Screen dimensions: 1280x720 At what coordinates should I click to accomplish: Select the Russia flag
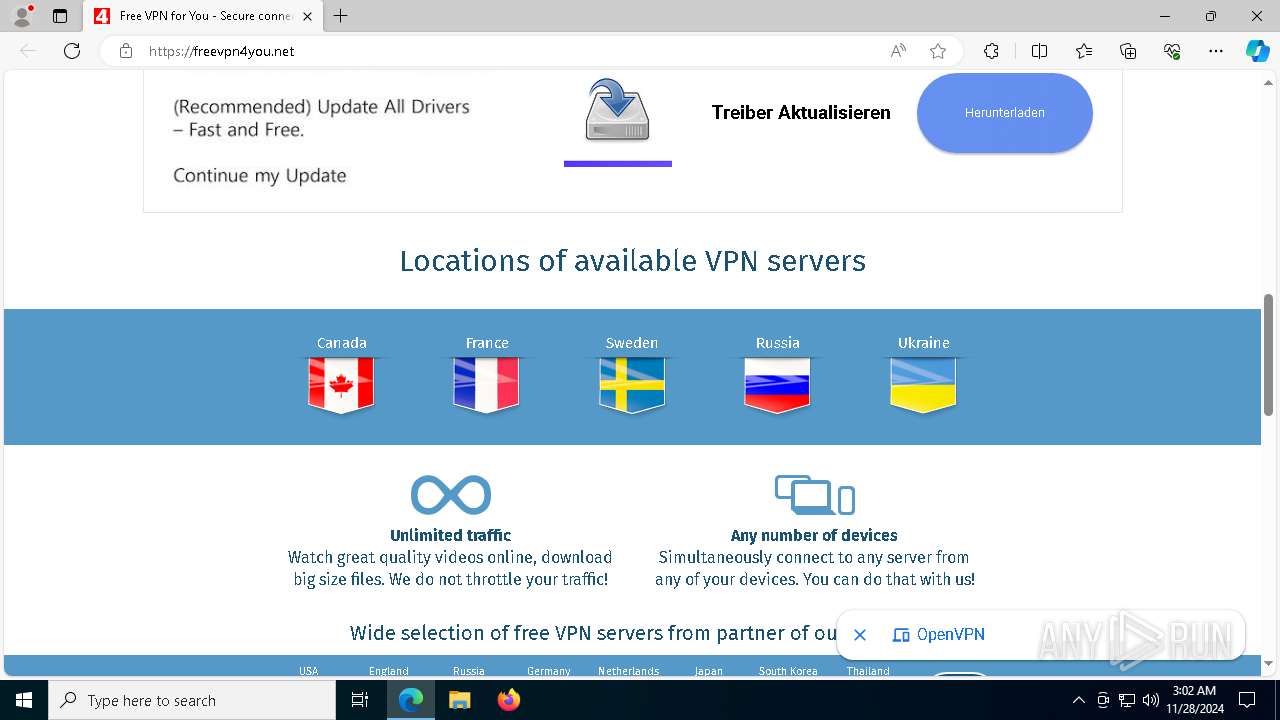[777, 385]
